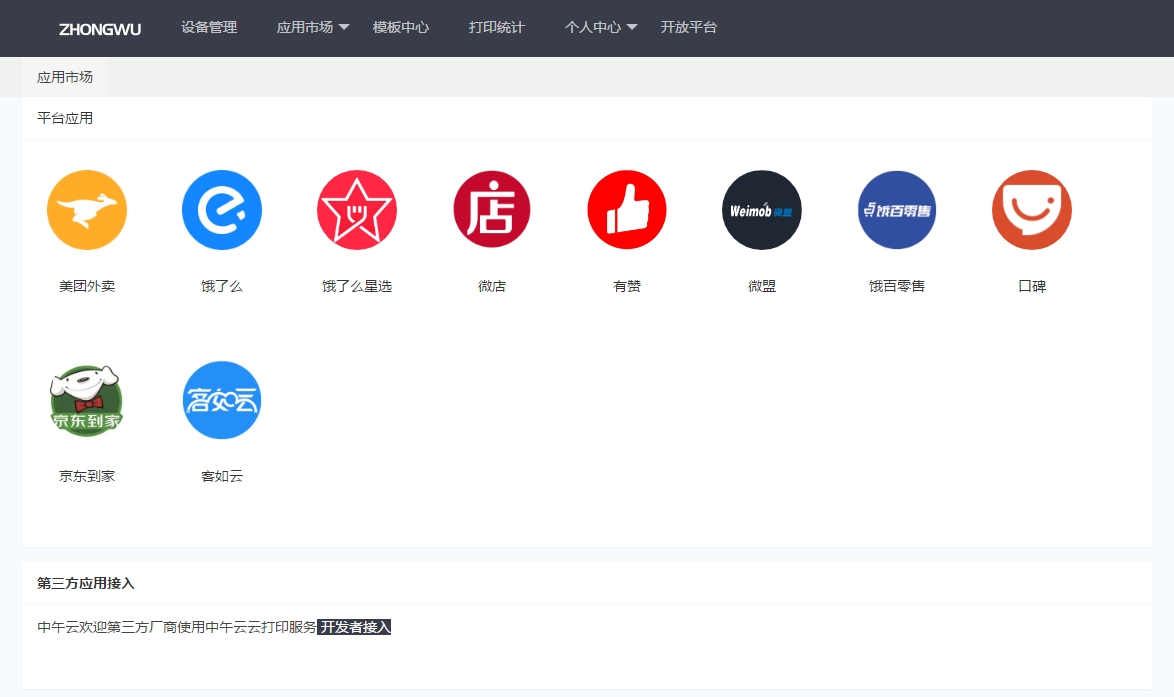The width and height of the screenshot is (1174, 697).
Task: Click the 有赞 text label
Action: pos(627,286)
